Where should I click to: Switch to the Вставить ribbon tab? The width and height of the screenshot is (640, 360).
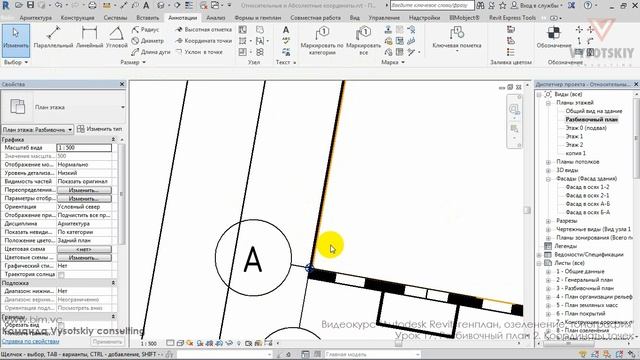[x=147, y=18]
